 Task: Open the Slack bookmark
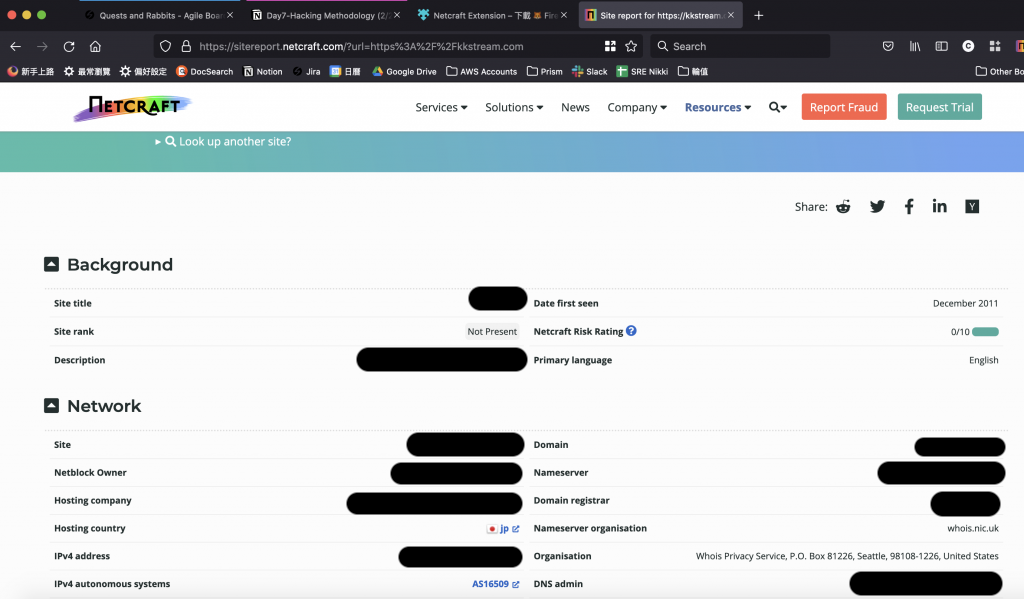coord(590,71)
